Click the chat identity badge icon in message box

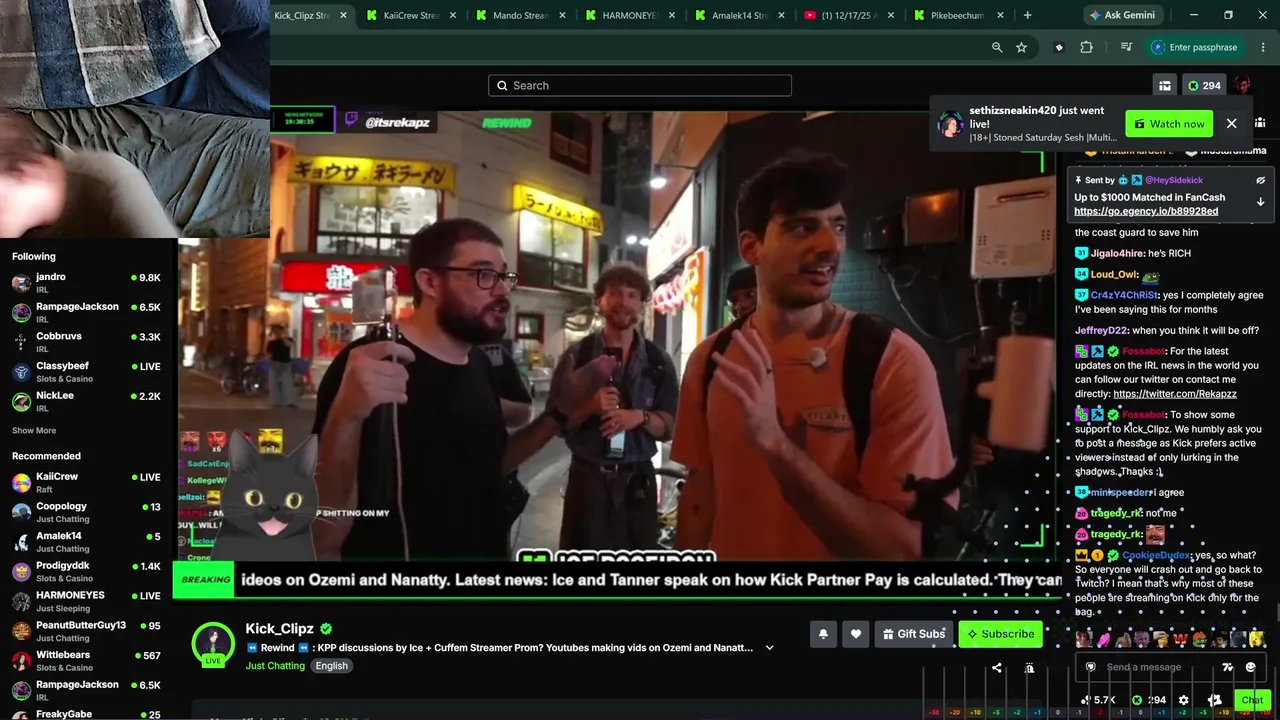point(1090,667)
